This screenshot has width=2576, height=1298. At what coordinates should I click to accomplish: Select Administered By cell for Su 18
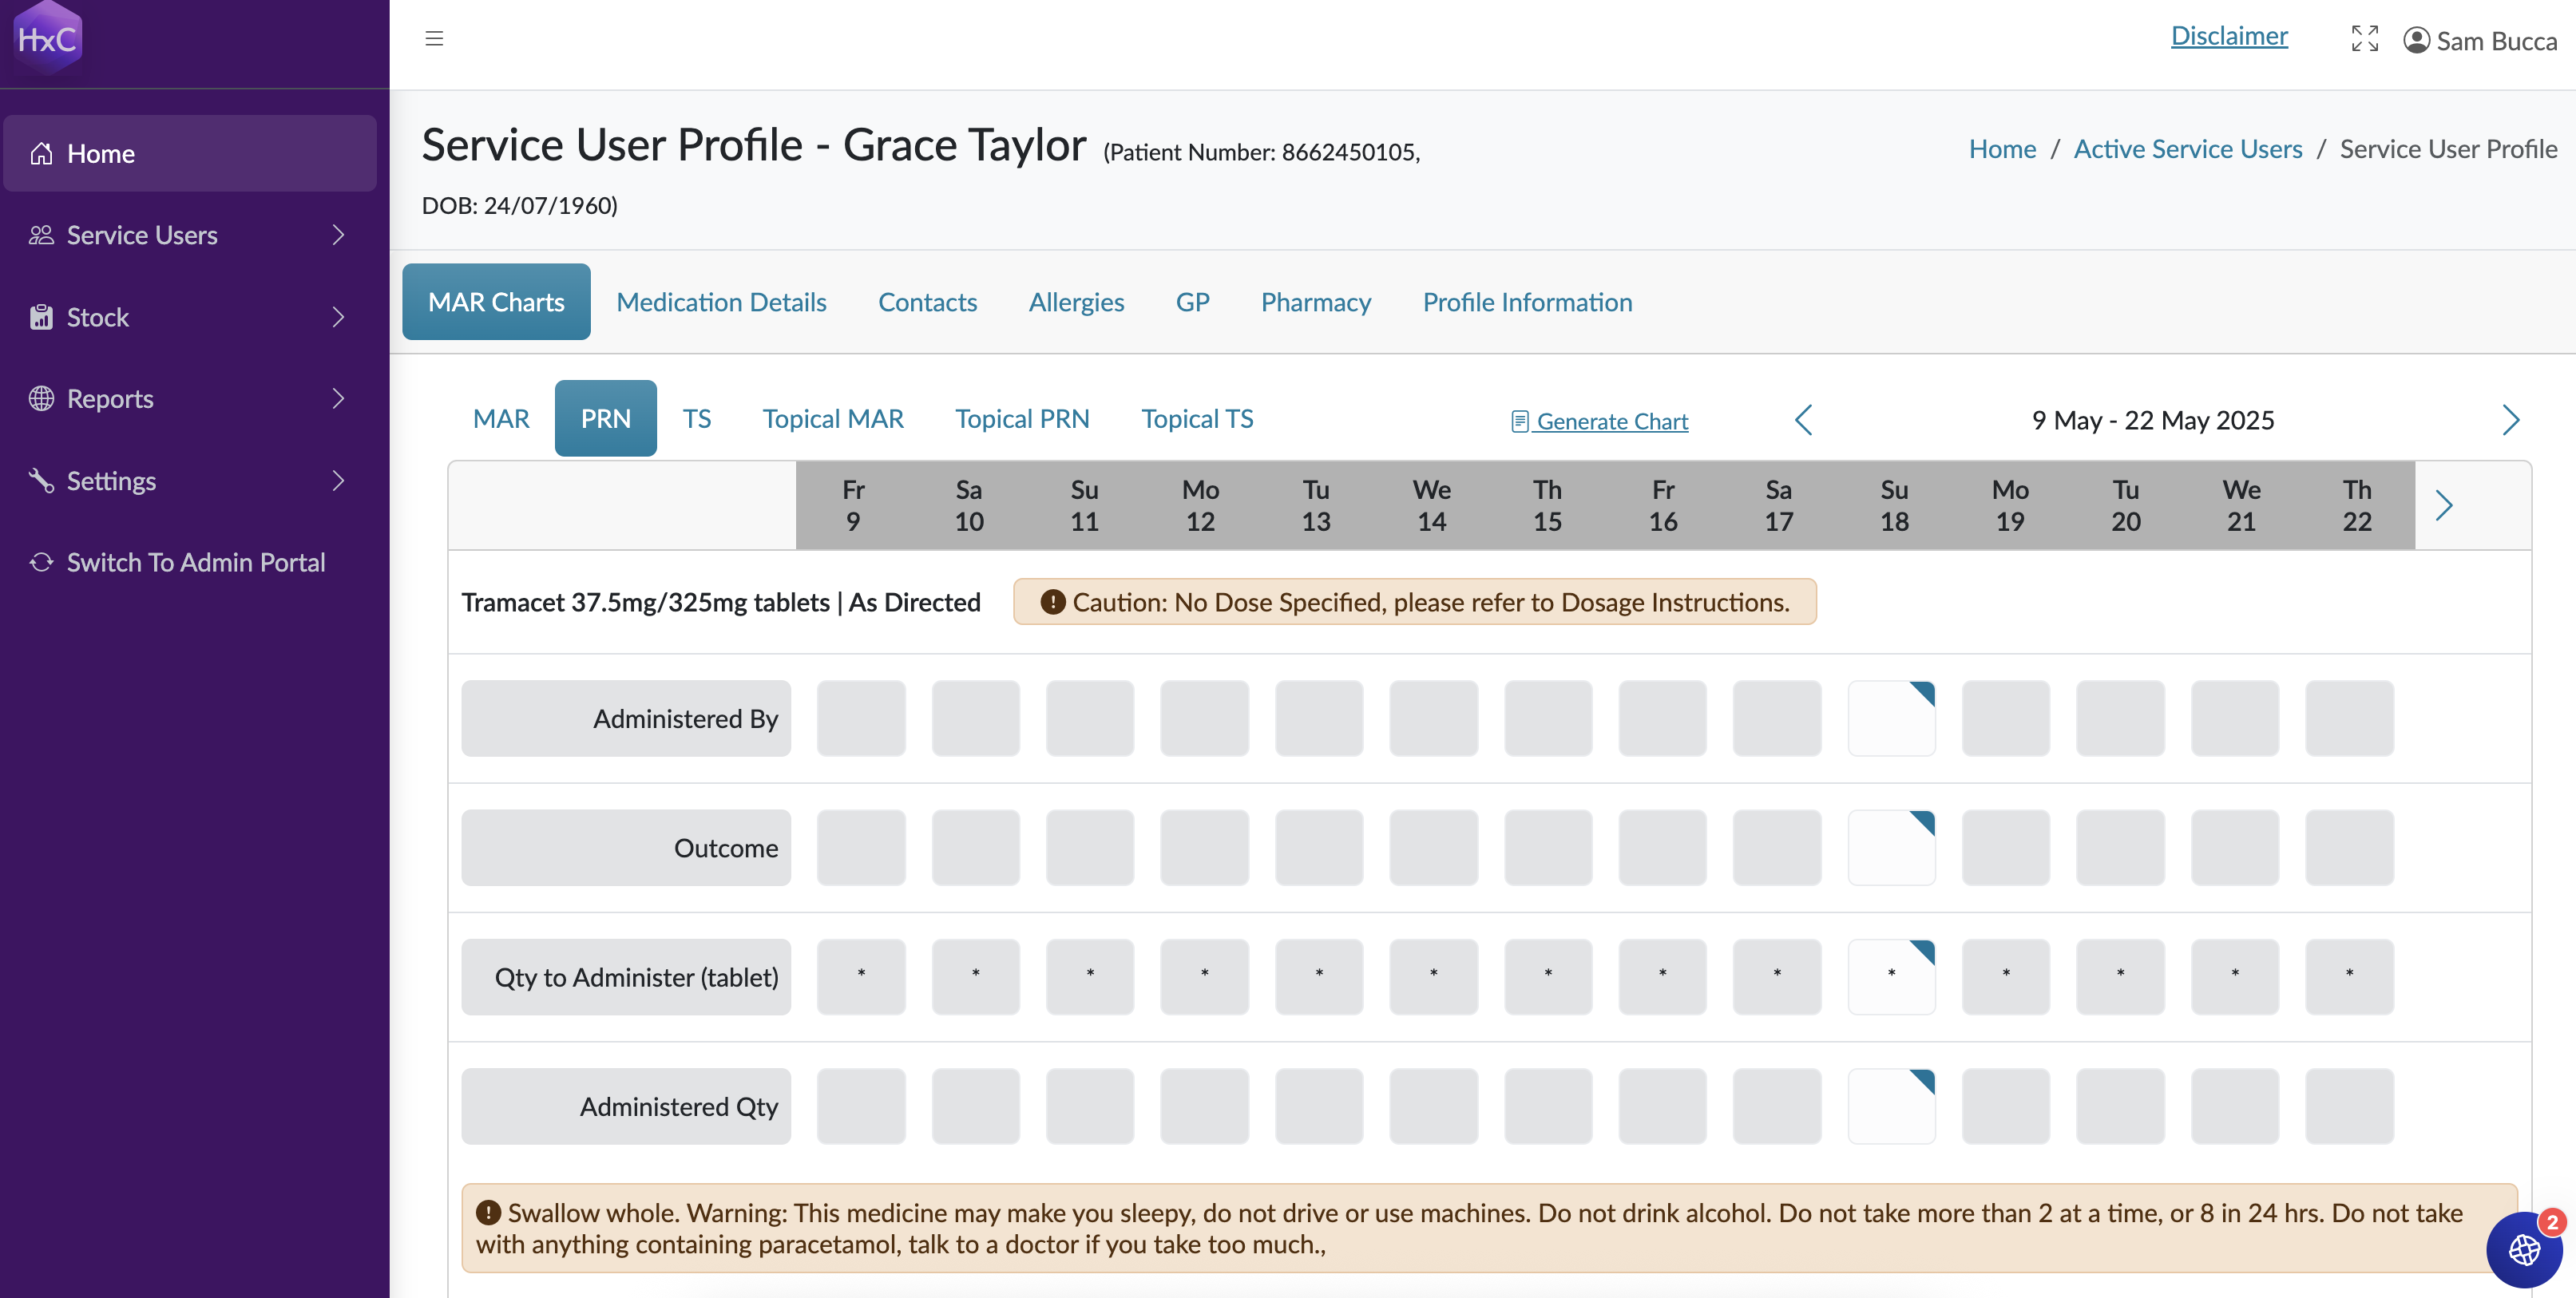point(1890,718)
